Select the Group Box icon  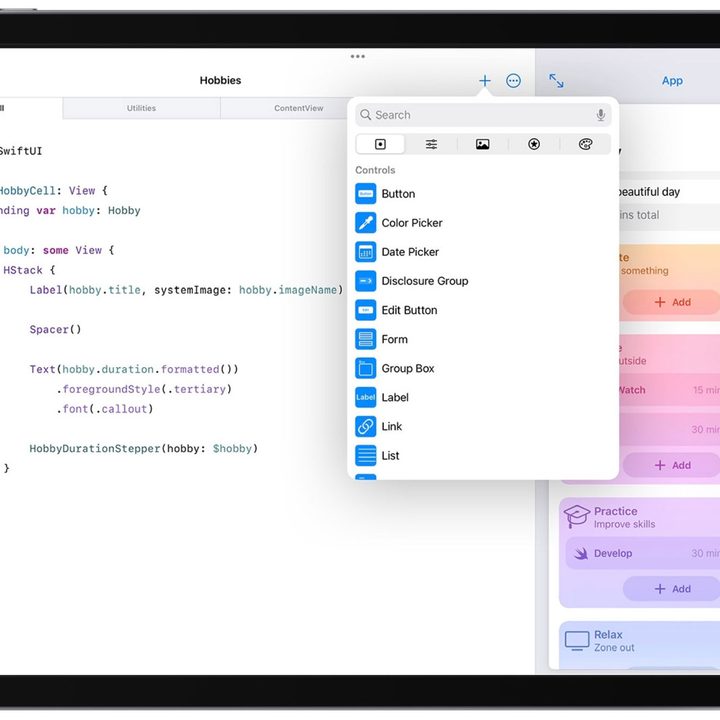click(x=366, y=368)
